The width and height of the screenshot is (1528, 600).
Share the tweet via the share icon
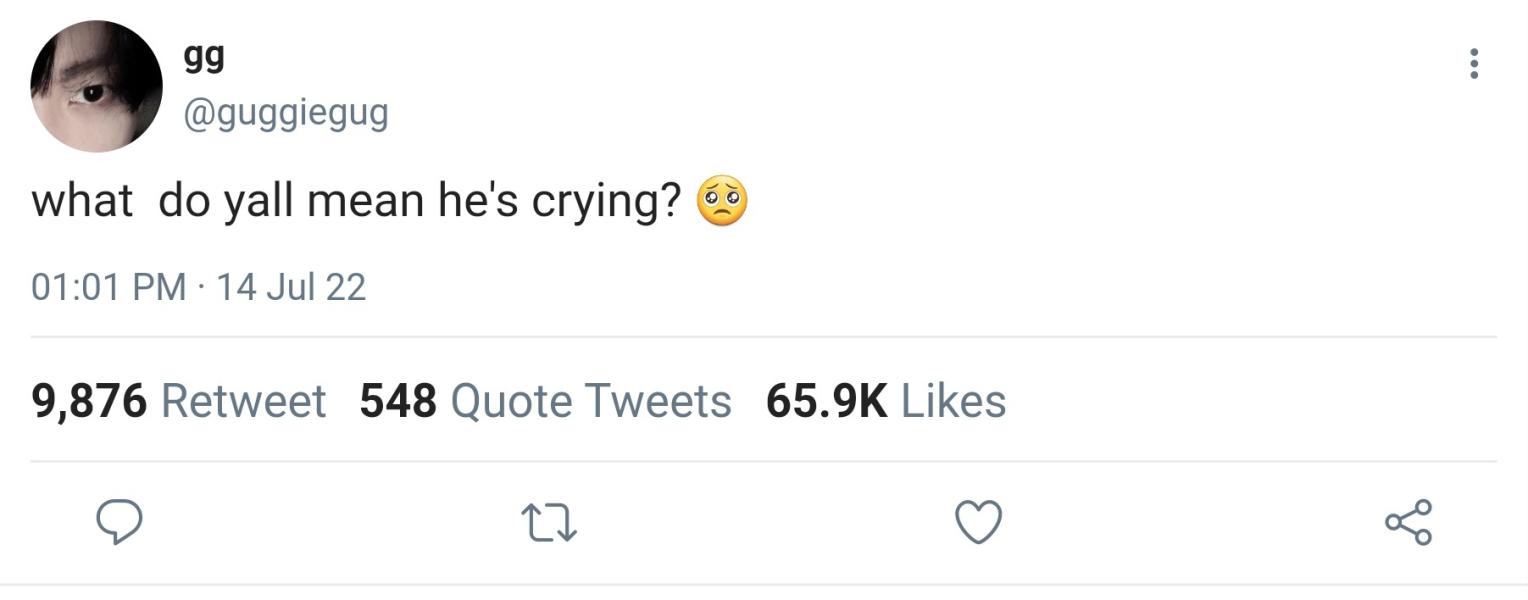1408,522
